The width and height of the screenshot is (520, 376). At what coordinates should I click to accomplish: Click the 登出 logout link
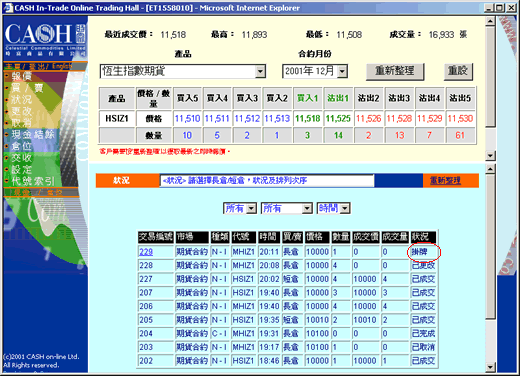point(38,66)
